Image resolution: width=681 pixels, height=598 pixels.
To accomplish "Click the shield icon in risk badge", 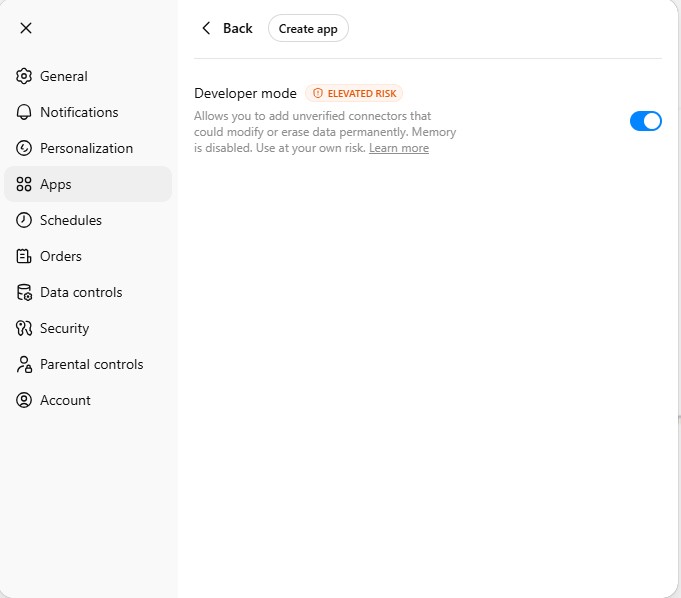I will coord(318,93).
